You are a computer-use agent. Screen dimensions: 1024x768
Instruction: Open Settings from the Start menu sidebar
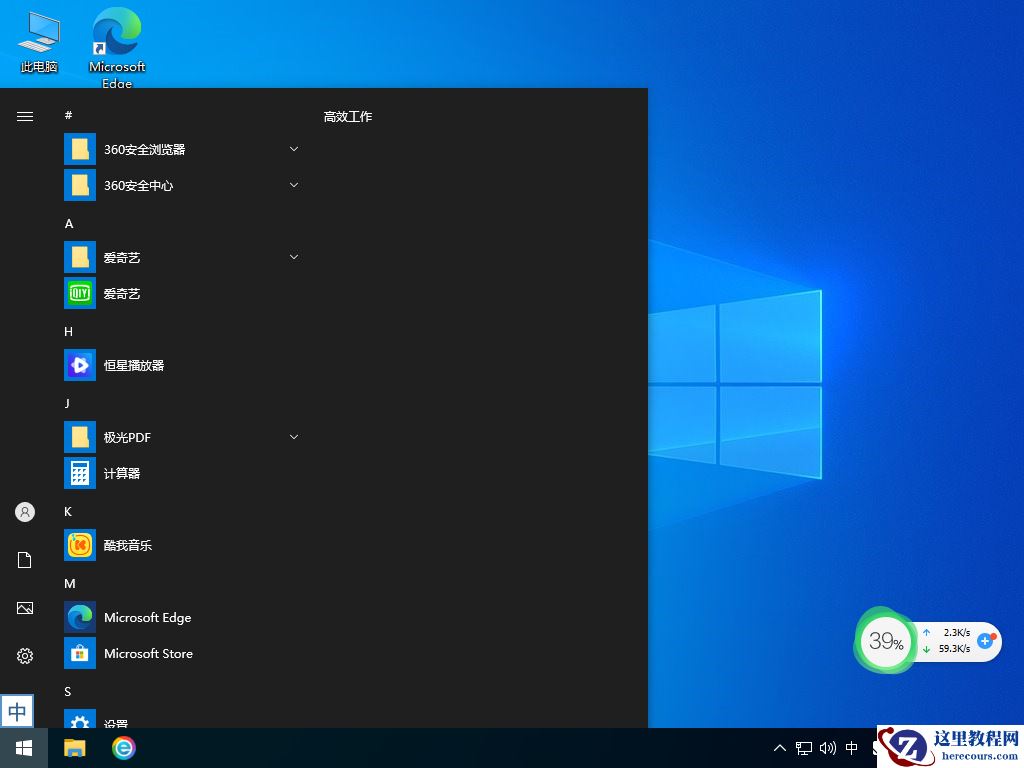24,656
